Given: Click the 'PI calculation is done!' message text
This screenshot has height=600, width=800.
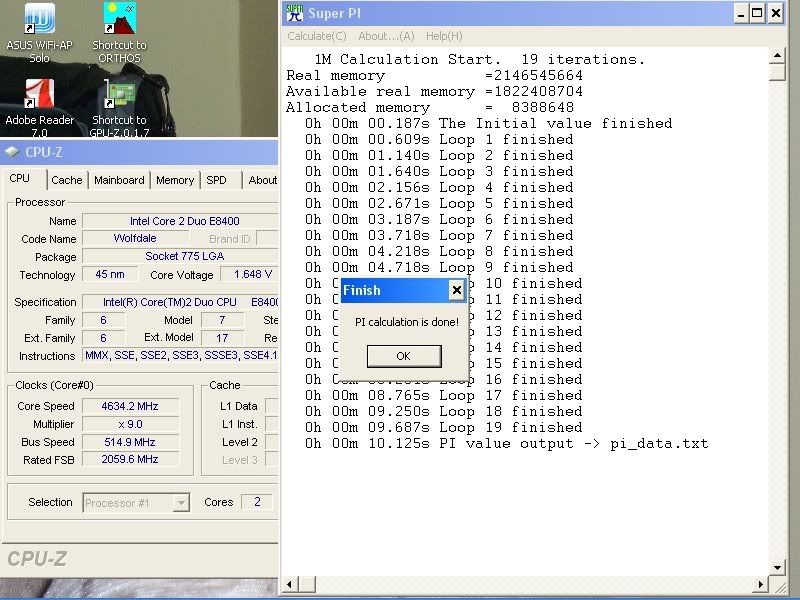Looking at the screenshot, I should [x=407, y=322].
